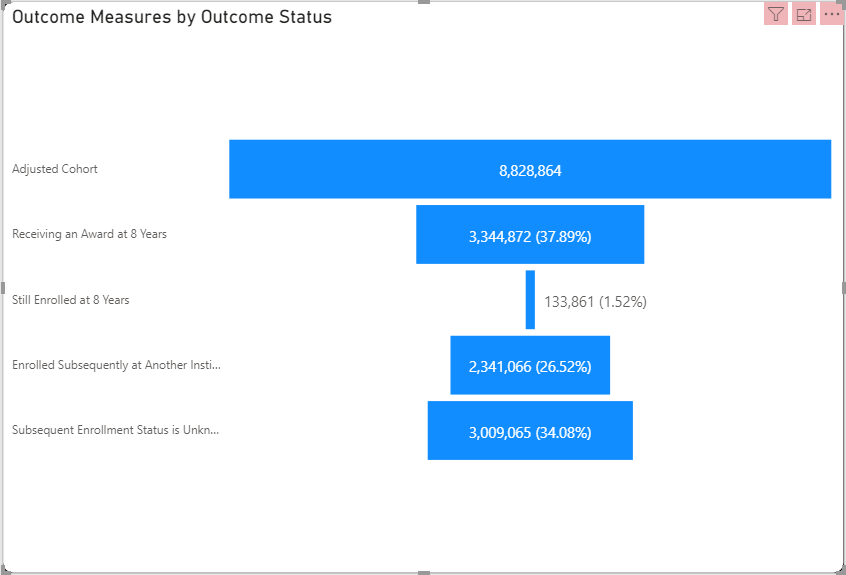Click Still Enrolled at 8 Years label

tap(70, 300)
